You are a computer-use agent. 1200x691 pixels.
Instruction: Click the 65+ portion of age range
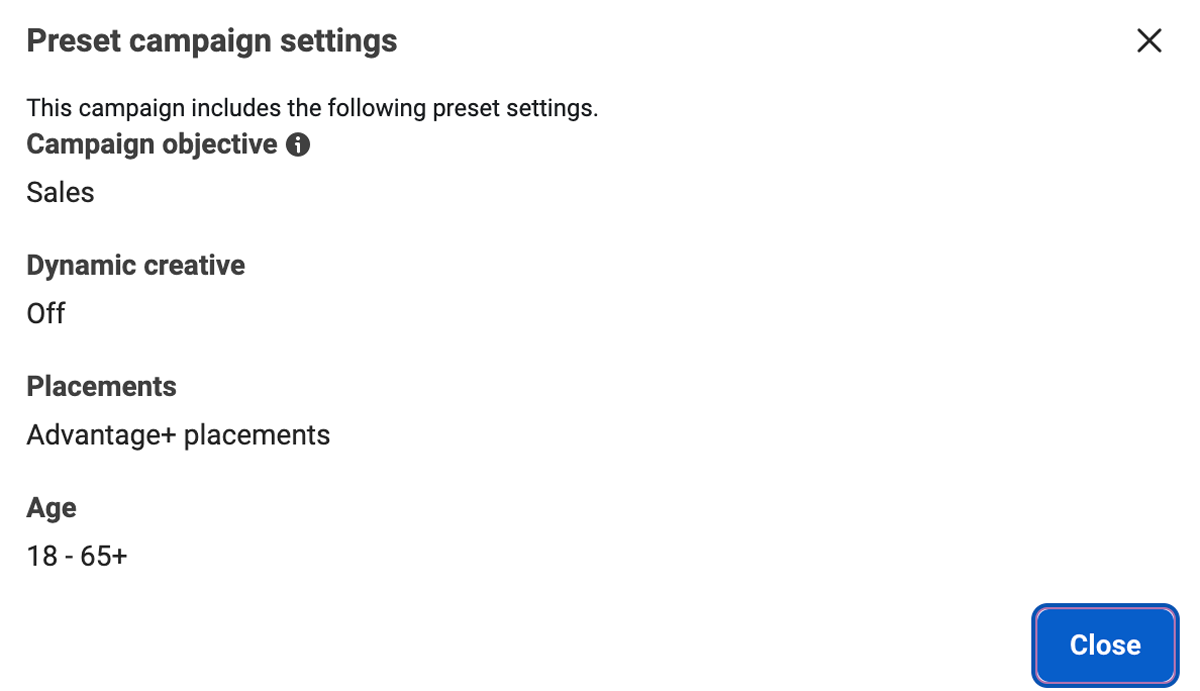click(x=104, y=556)
